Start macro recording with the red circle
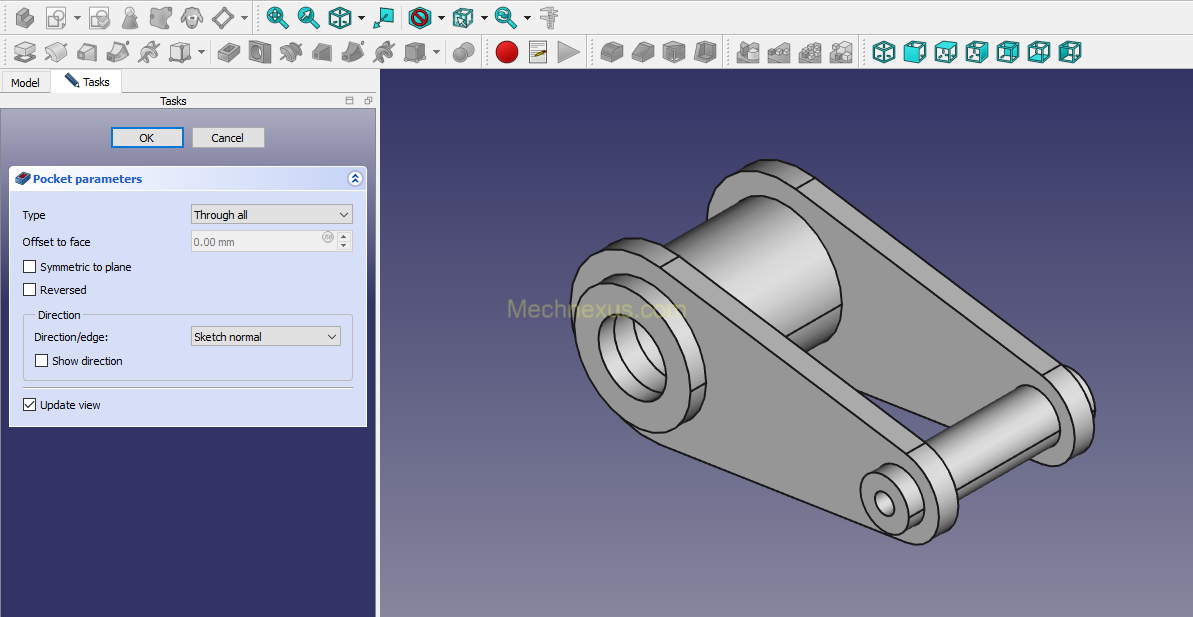The image size is (1193, 617). 507,52
